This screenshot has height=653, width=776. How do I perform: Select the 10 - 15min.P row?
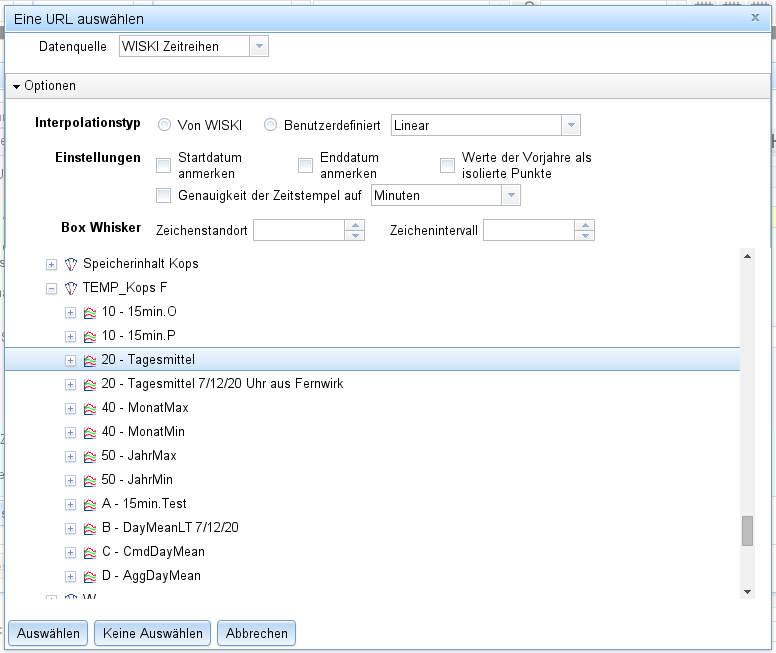[x=372, y=336]
